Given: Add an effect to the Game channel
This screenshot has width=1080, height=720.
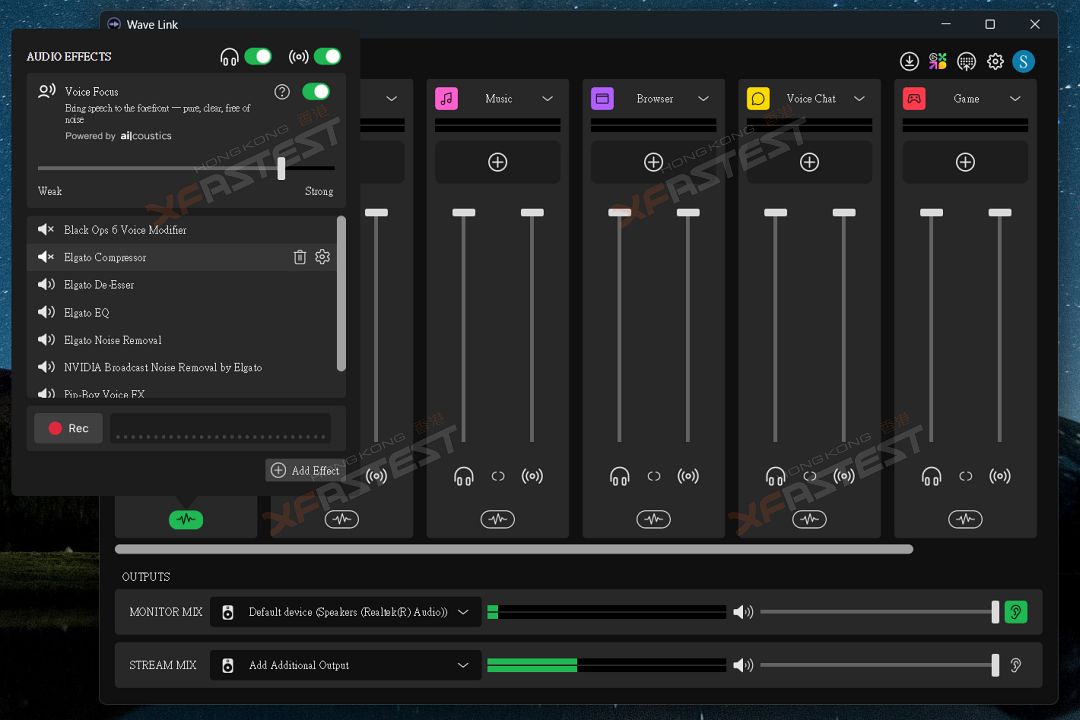Looking at the screenshot, I should tap(965, 162).
